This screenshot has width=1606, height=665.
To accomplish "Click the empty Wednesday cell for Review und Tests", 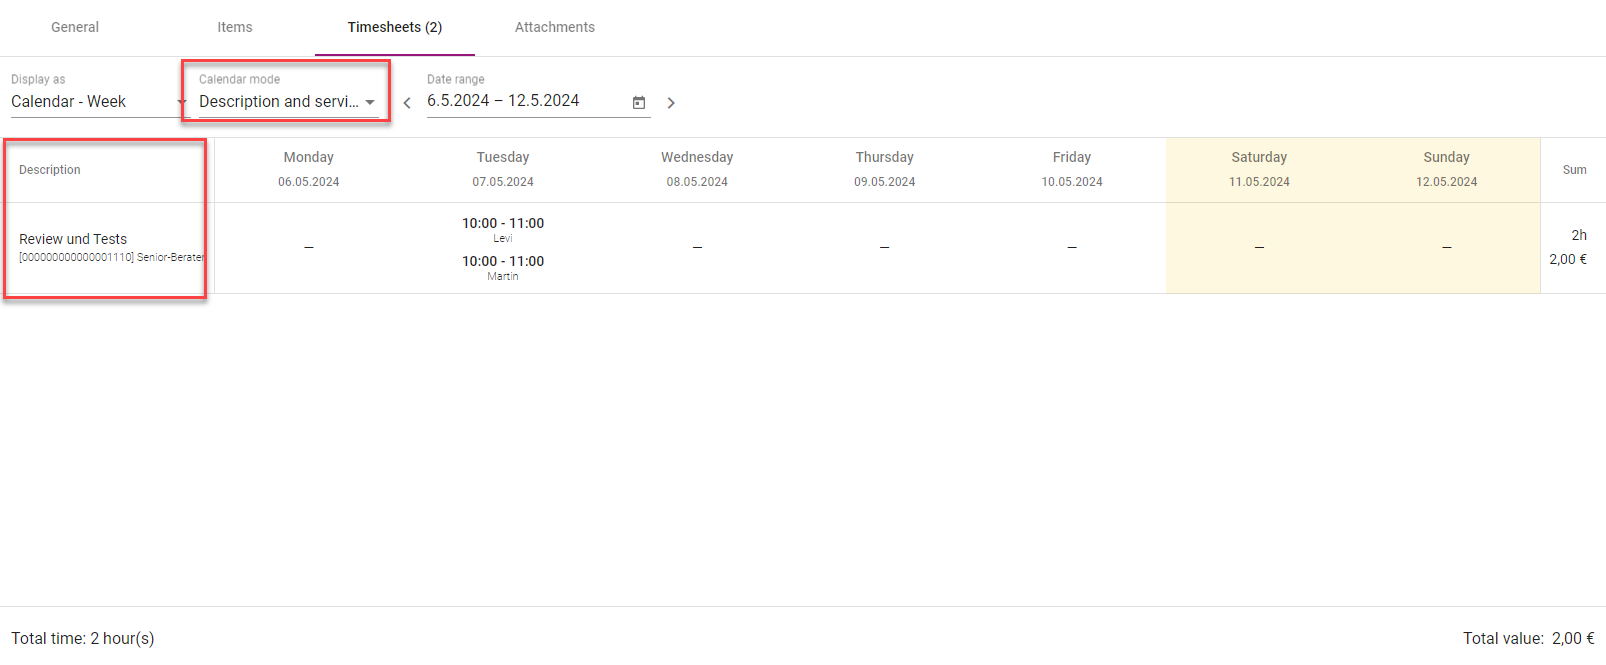I will click(697, 247).
